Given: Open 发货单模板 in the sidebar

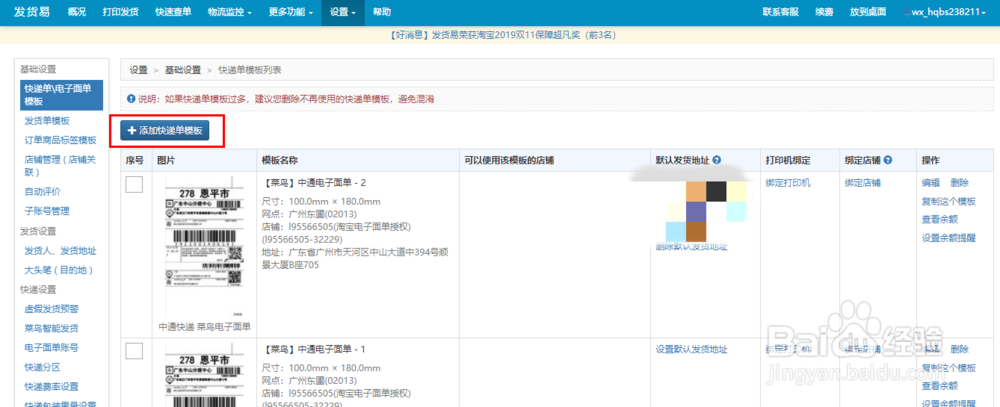Looking at the screenshot, I should click(47, 121).
